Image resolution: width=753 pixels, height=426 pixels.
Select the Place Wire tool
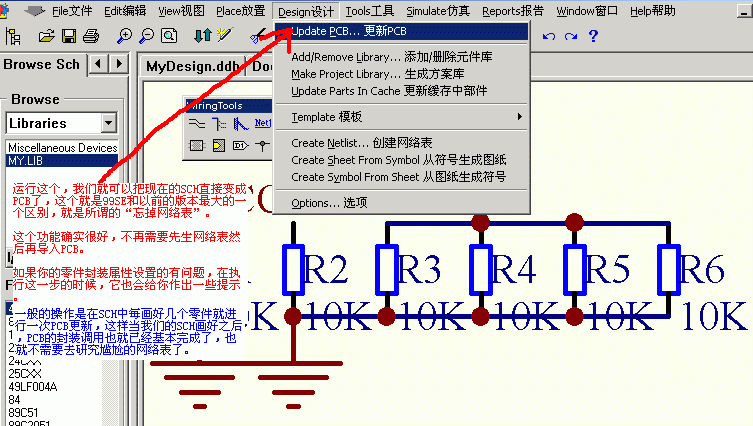click(196, 124)
